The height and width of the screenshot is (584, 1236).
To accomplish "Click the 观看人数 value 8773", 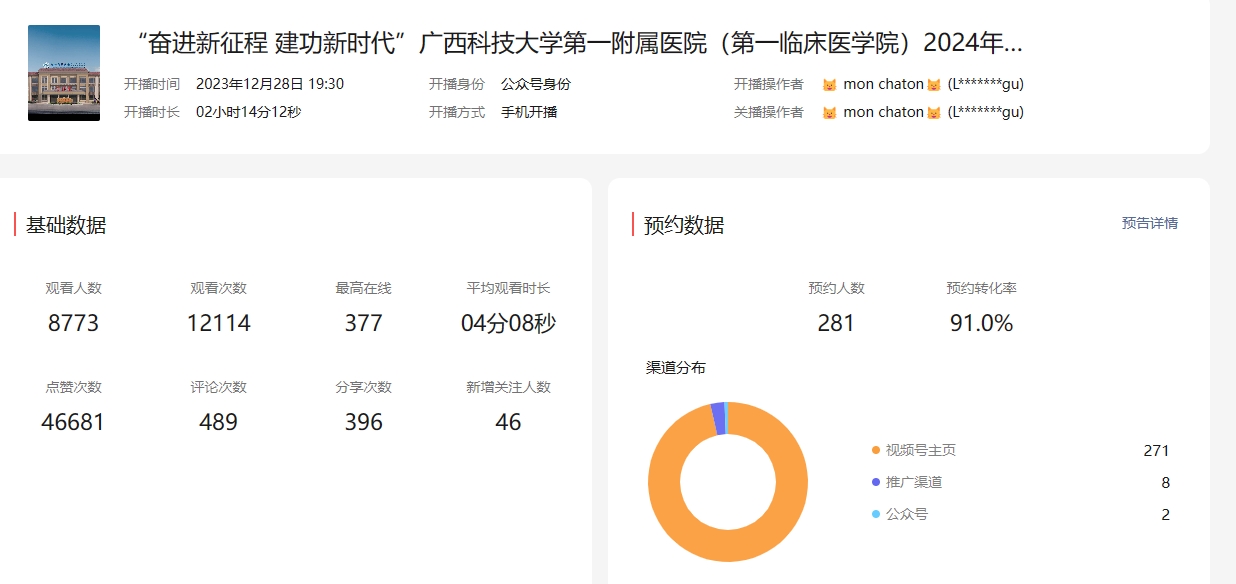I will [x=74, y=323].
